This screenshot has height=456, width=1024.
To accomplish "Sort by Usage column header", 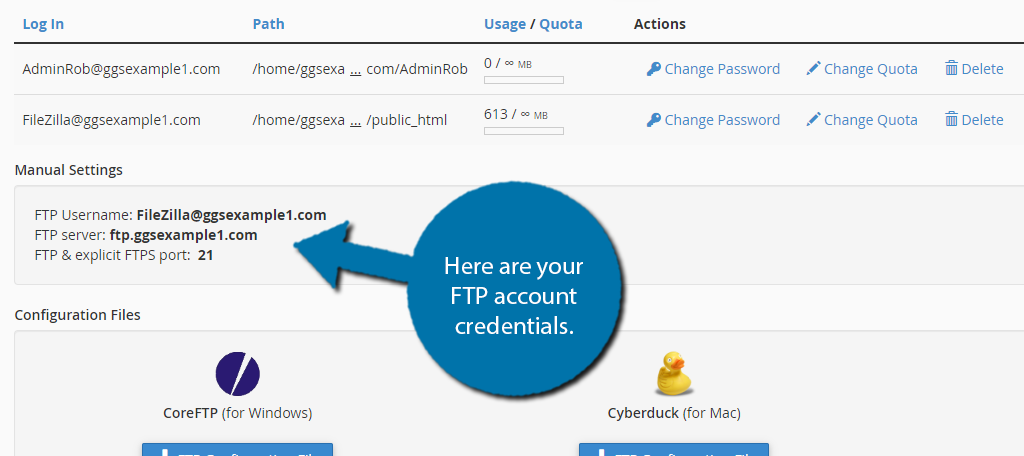I will [504, 24].
